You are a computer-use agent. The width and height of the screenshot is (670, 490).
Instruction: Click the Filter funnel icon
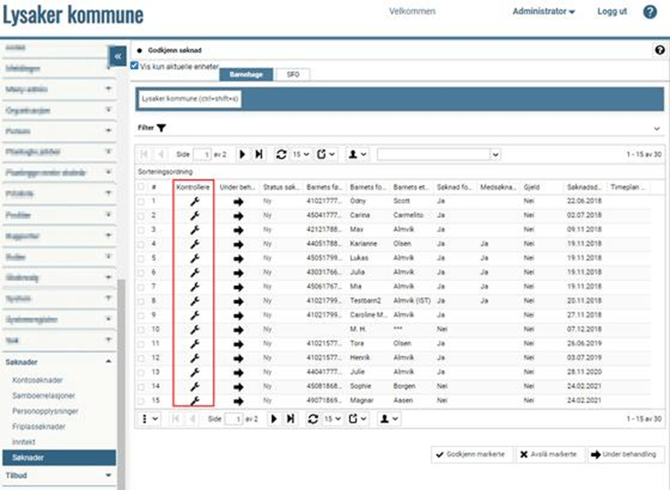pos(160,128)
